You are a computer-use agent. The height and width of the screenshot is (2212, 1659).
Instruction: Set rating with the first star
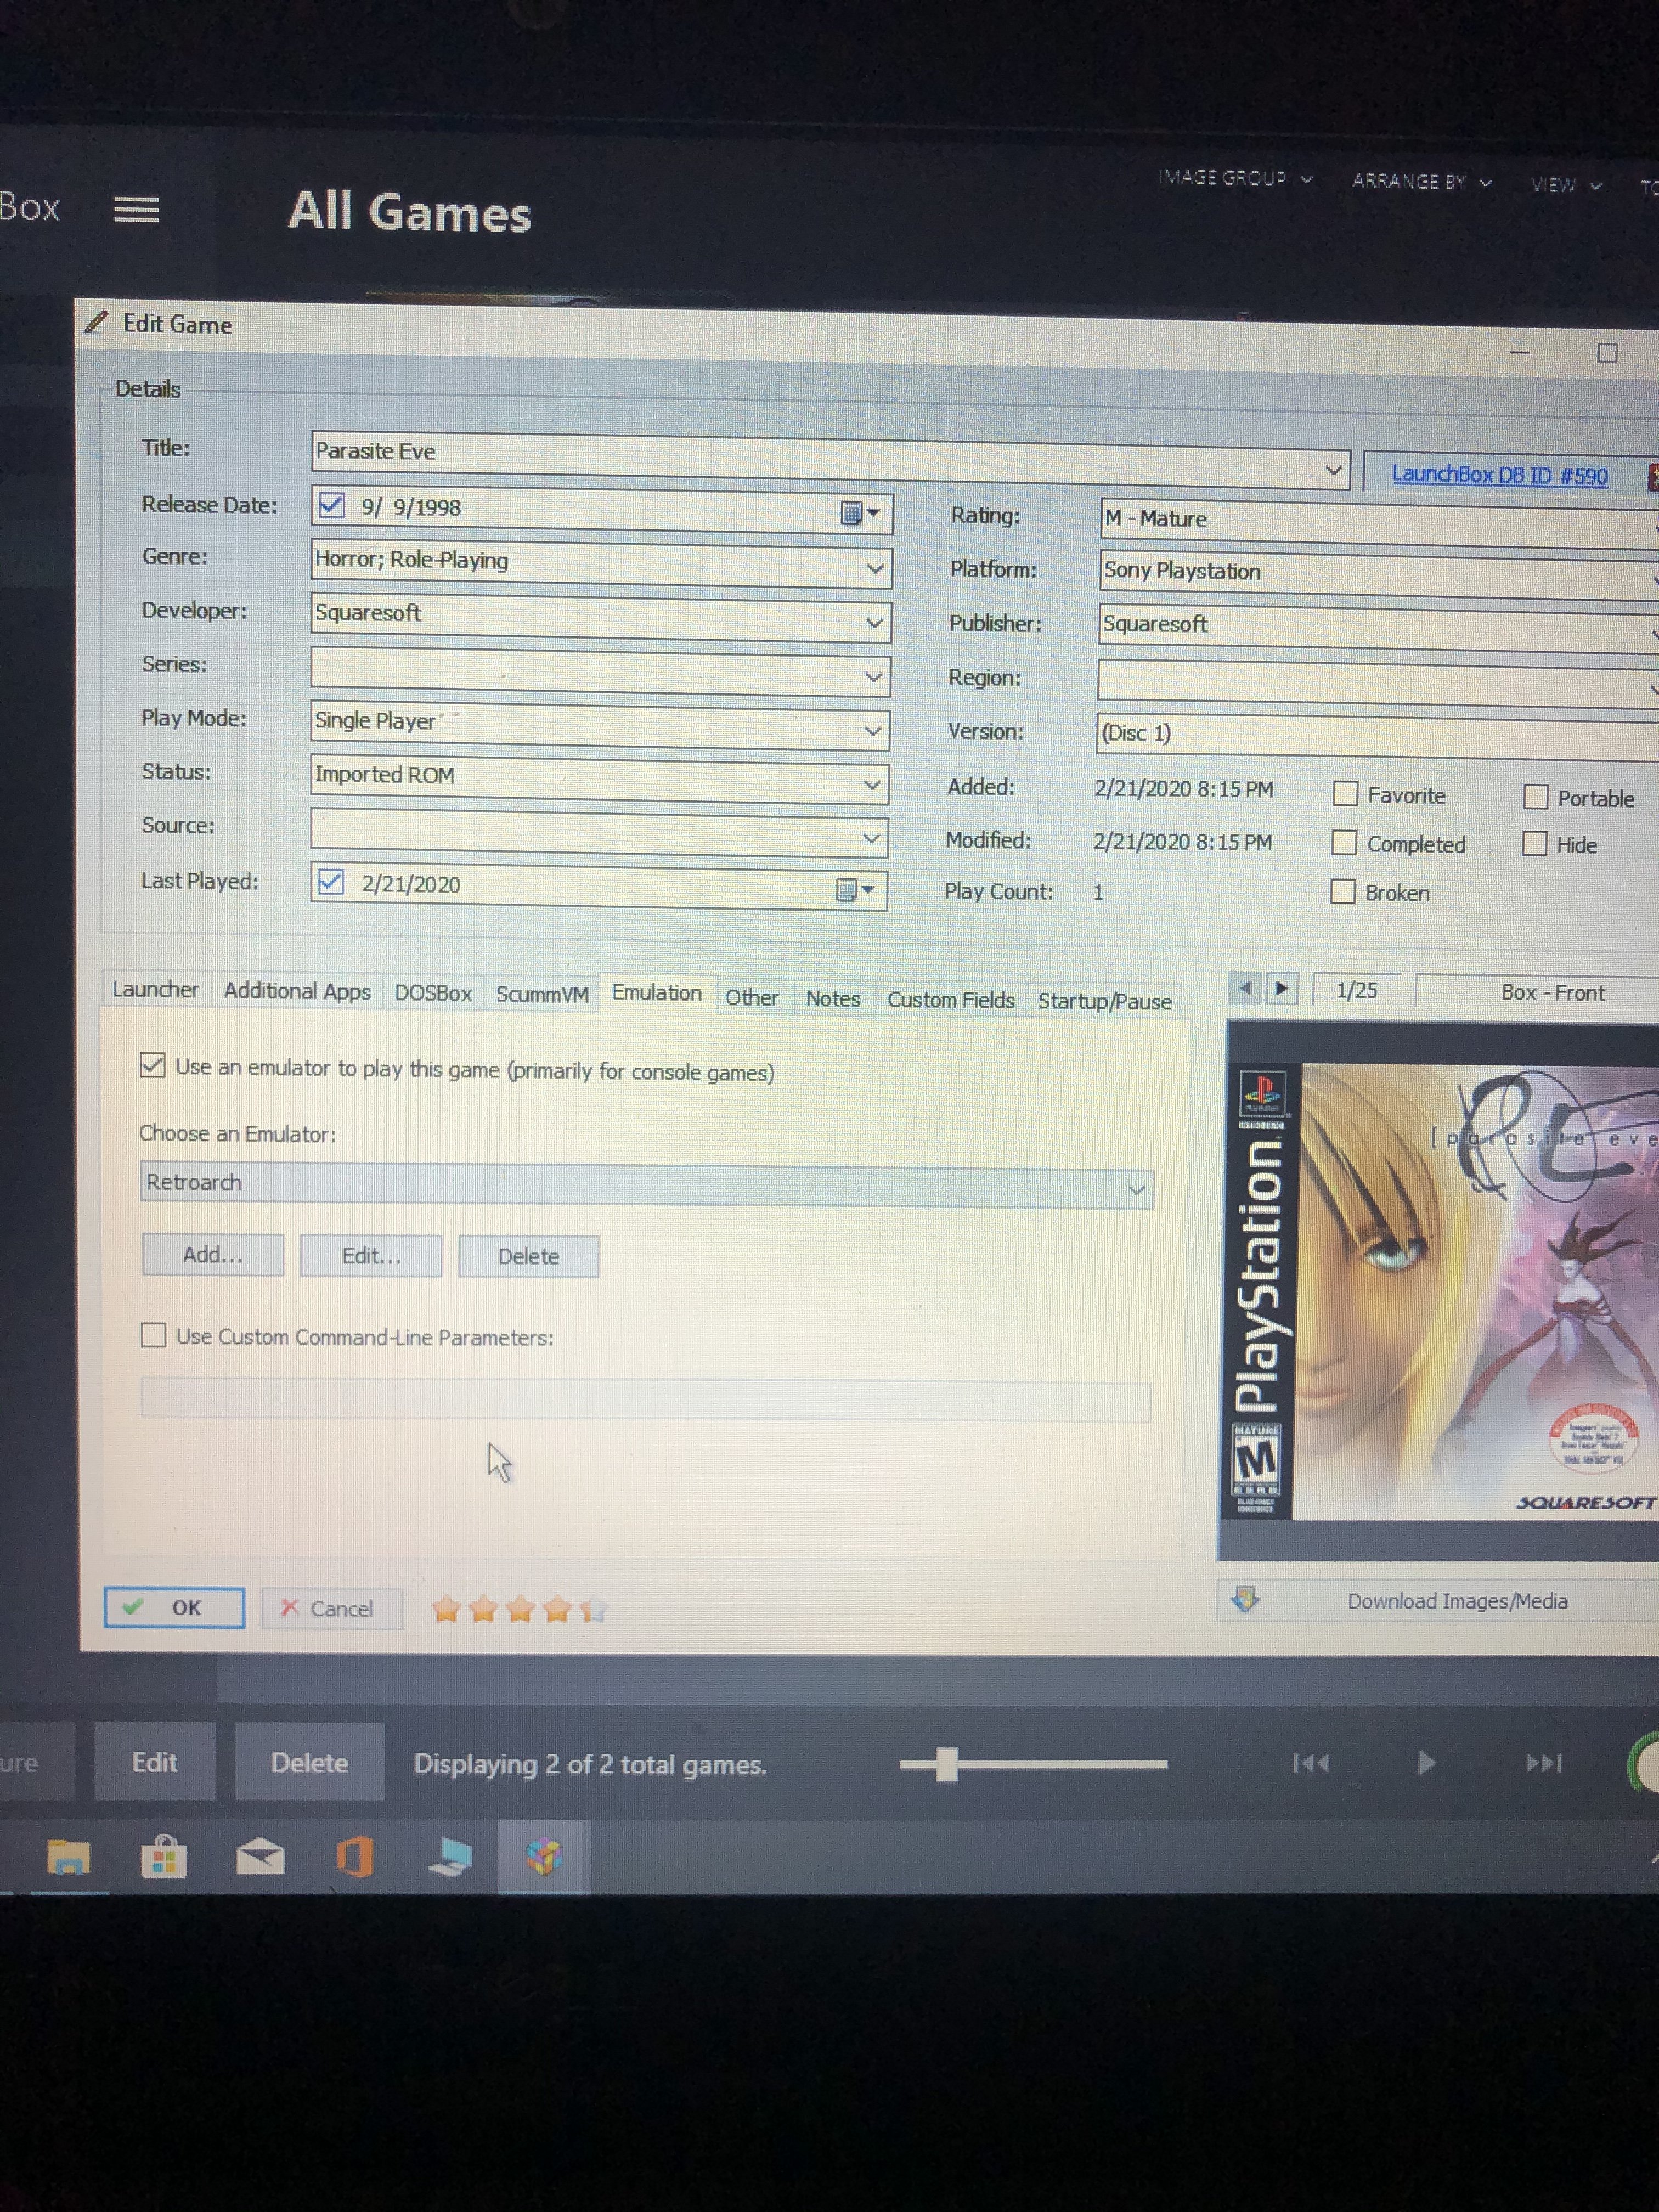446,1608
